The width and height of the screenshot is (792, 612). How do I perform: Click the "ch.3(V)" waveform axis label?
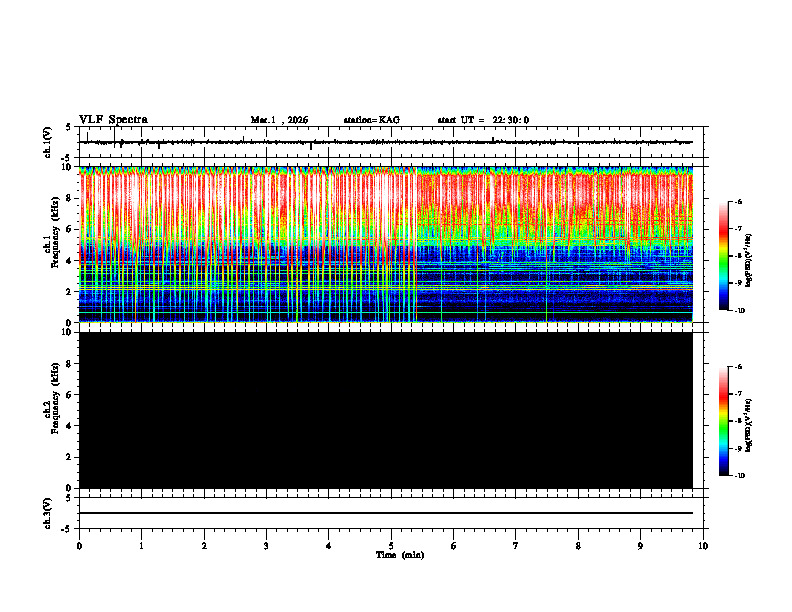pos(48,514)
